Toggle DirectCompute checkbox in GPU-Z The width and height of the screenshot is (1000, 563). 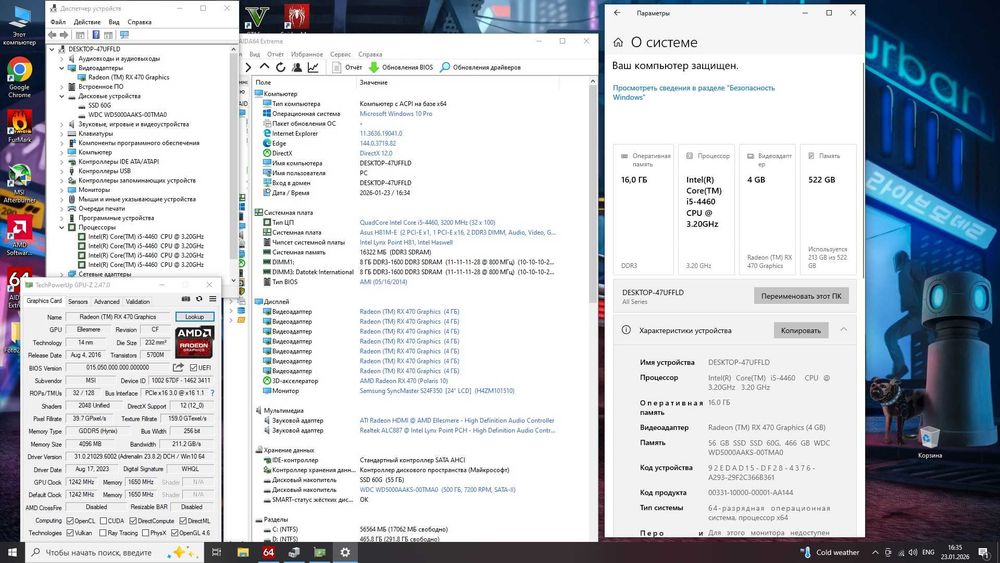point(133,521)
